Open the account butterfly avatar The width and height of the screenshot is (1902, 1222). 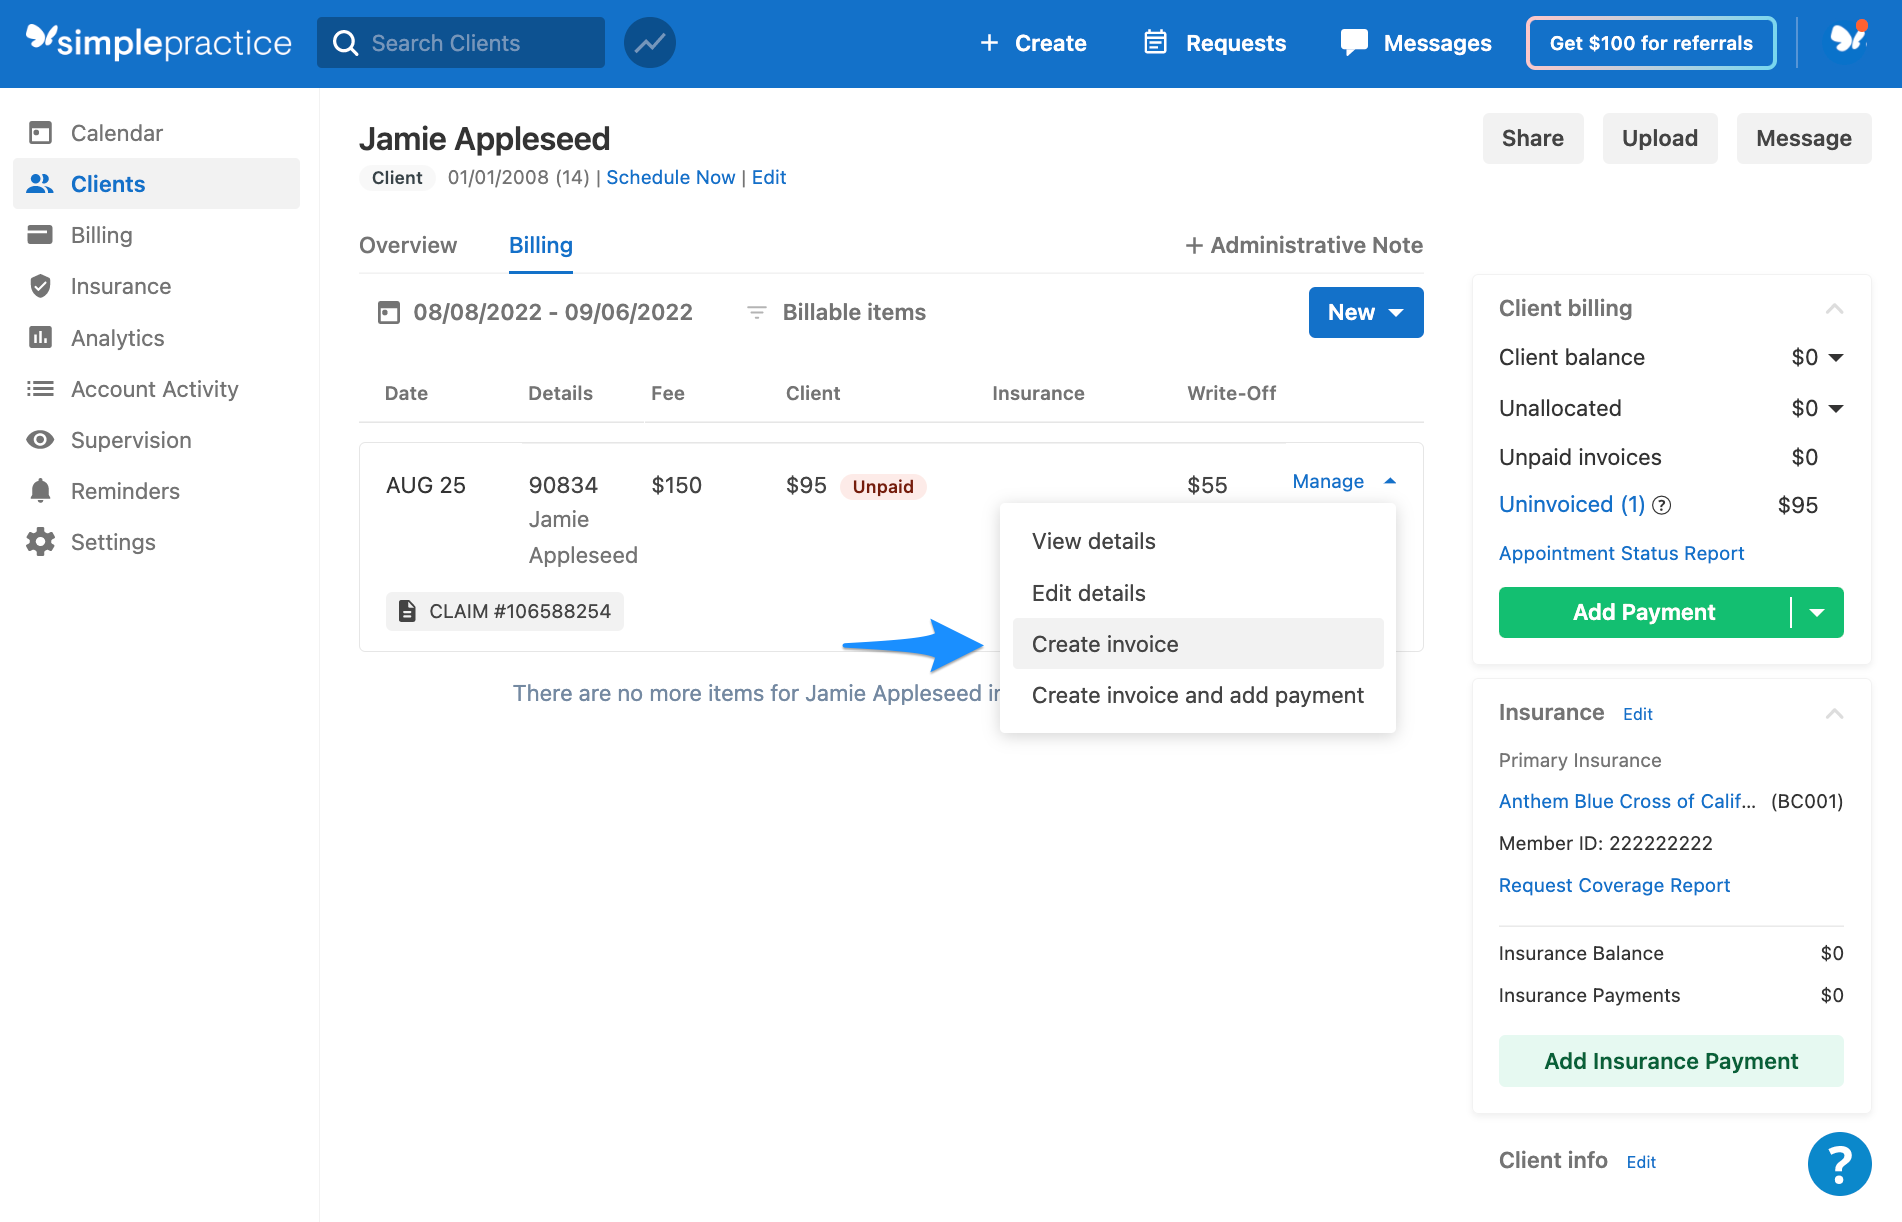tap(1848, 40)
